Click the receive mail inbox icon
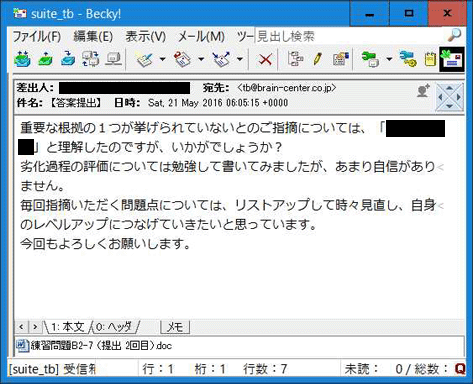Viewport: 473px width, 384px height. [x=68, y=59]
